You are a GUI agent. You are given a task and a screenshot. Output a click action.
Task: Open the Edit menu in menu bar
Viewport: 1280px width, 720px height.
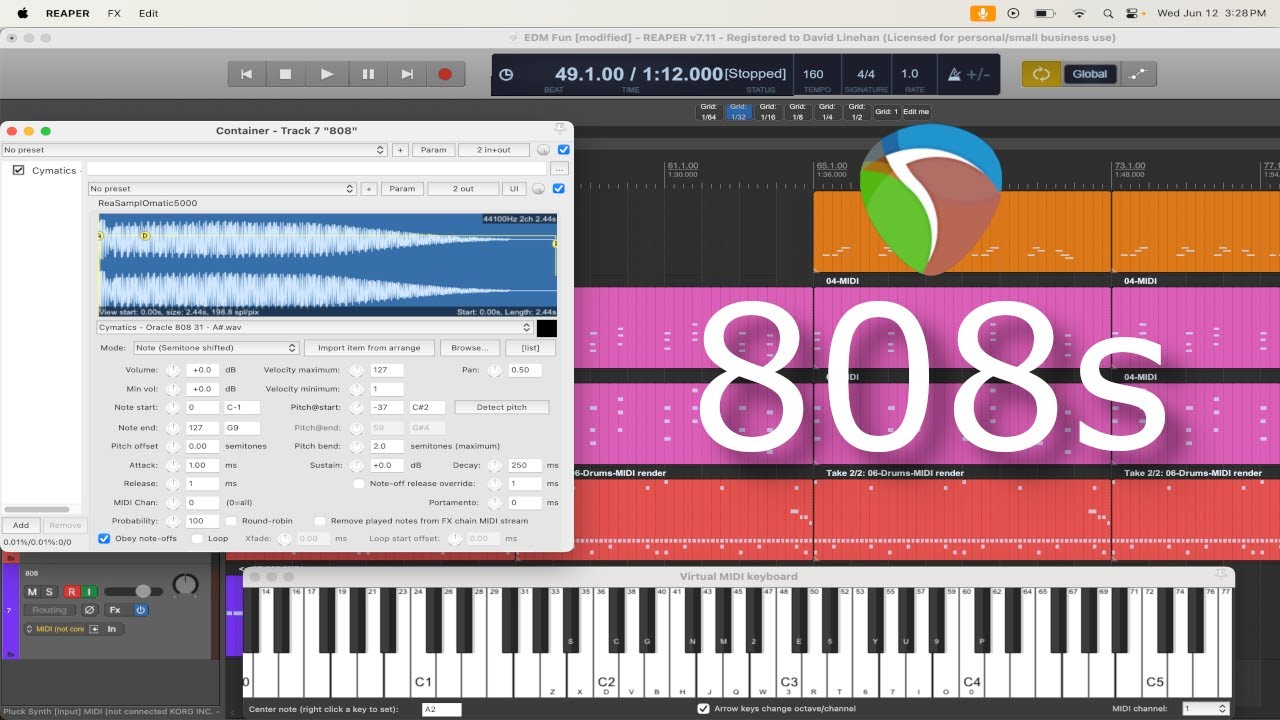[x=149, y=13]
